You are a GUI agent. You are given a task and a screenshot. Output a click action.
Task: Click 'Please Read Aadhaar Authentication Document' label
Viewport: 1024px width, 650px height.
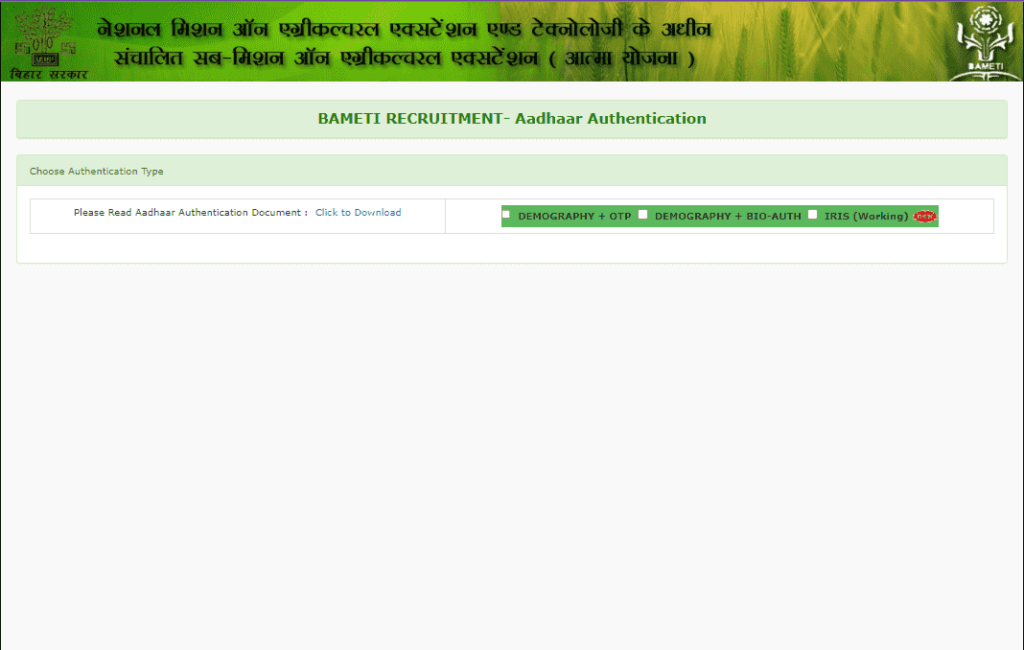tap(190, 213)
